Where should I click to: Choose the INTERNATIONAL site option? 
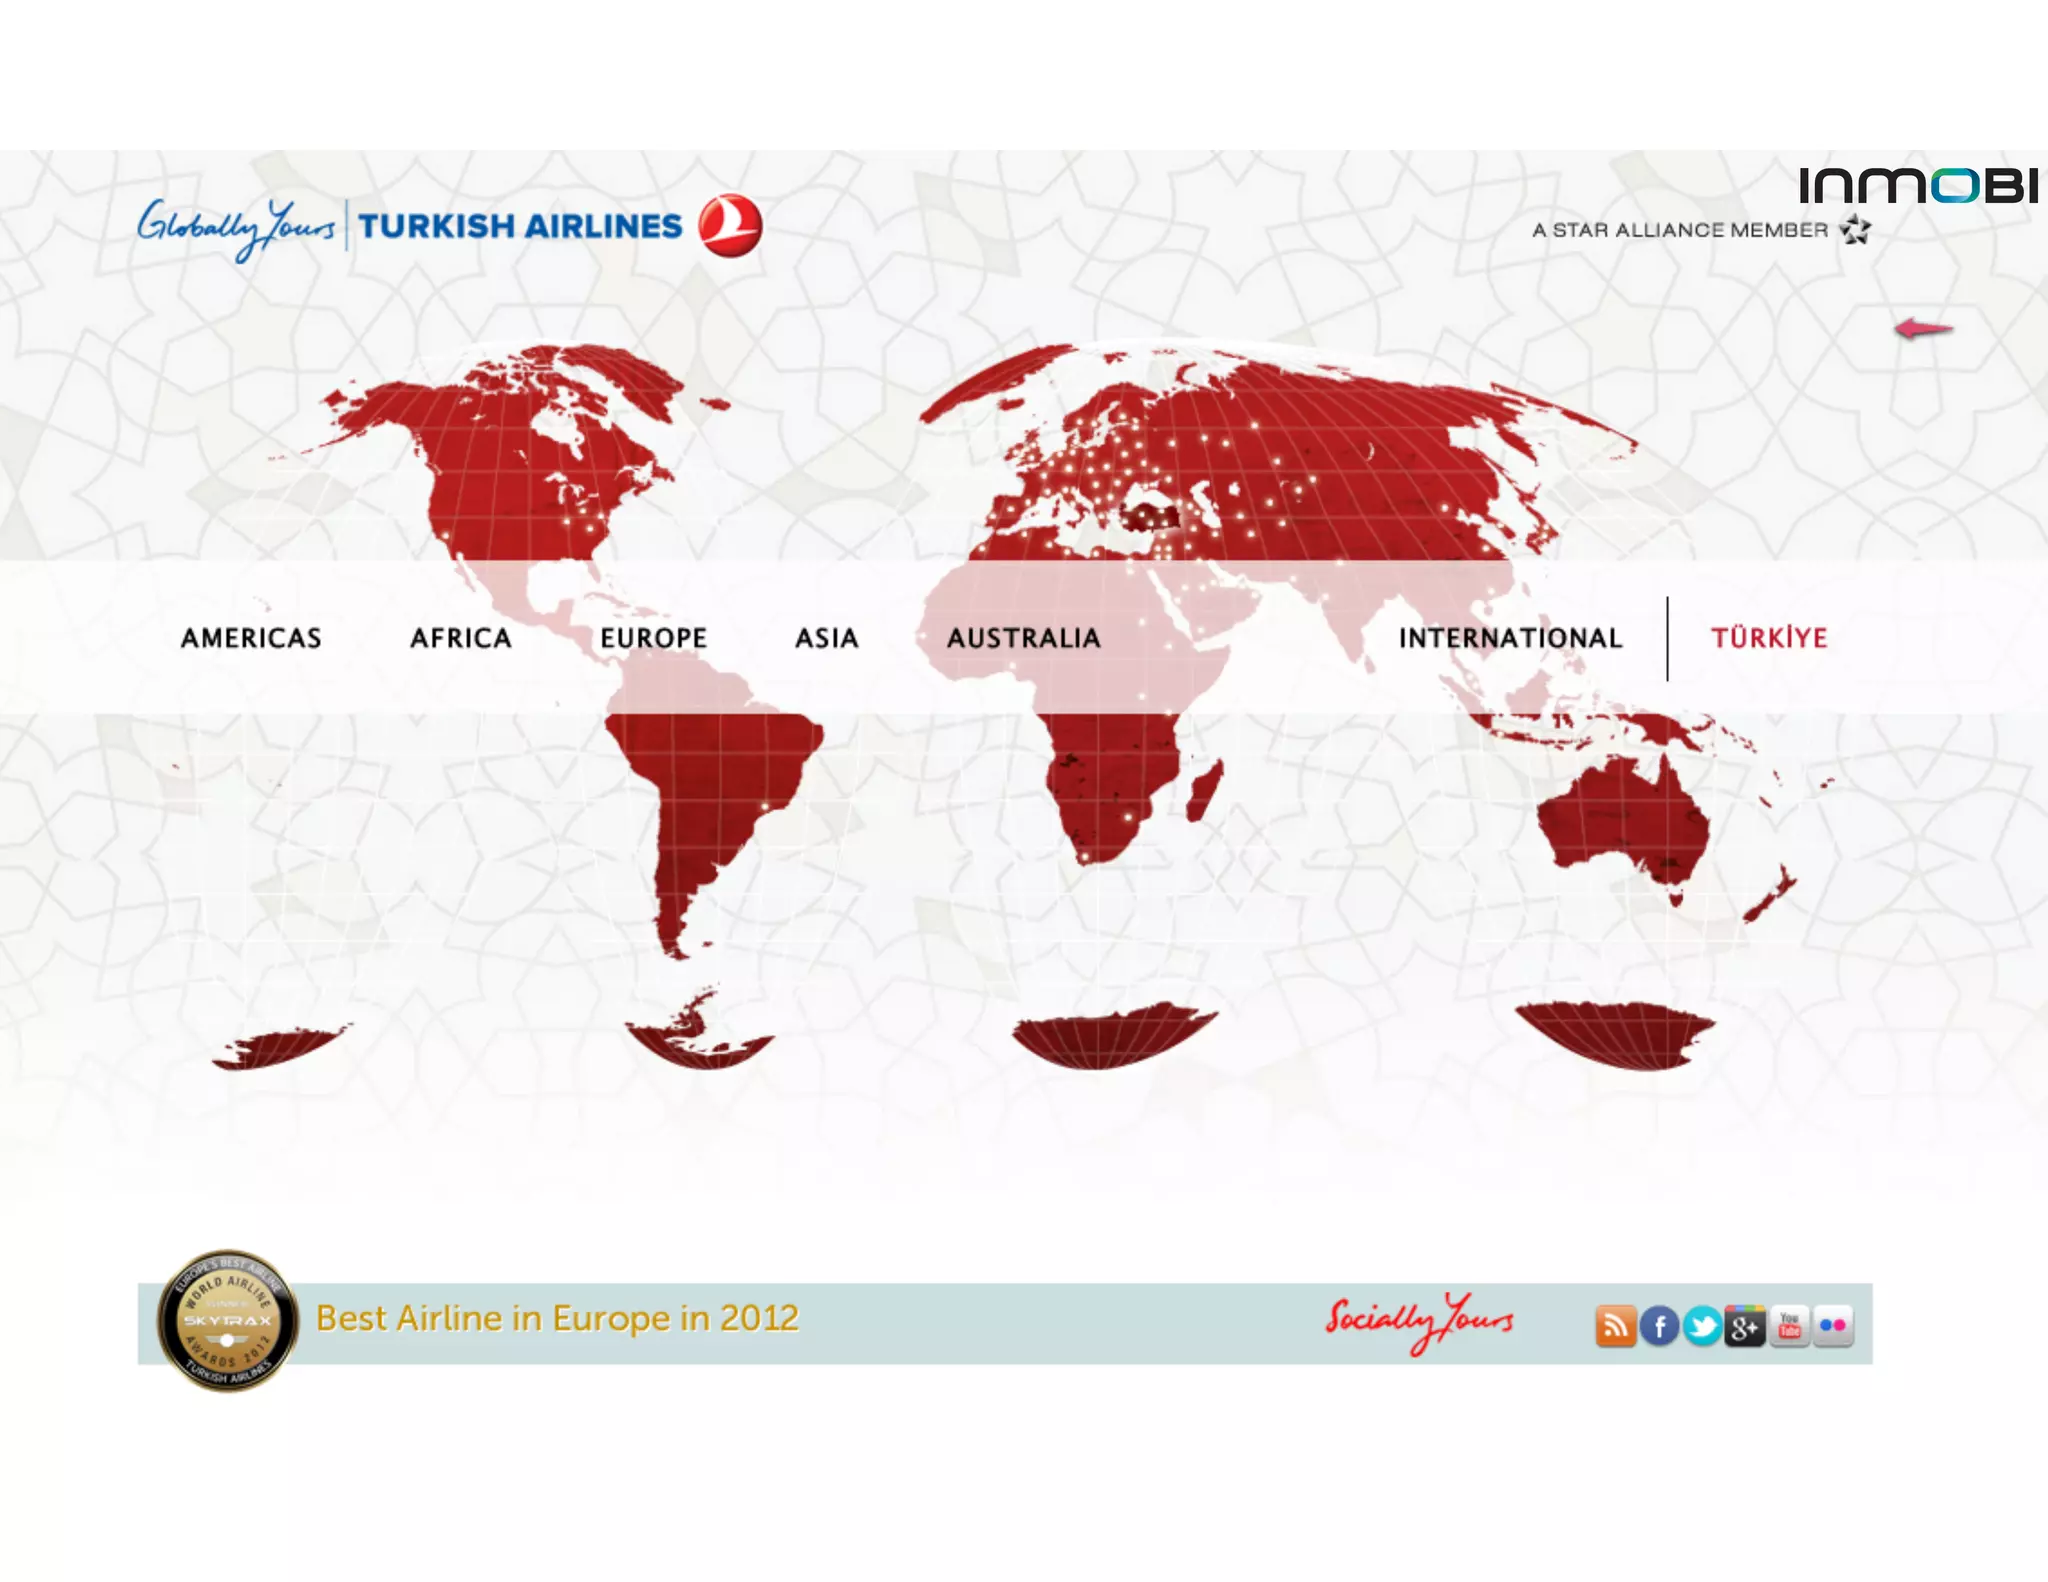pos(1510,638)
